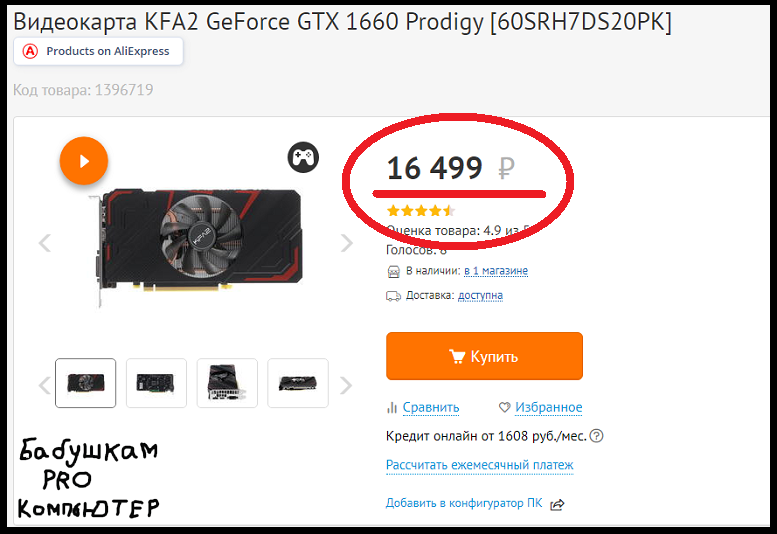
Task: Click the orange Купить button
Action: [484, 356]
